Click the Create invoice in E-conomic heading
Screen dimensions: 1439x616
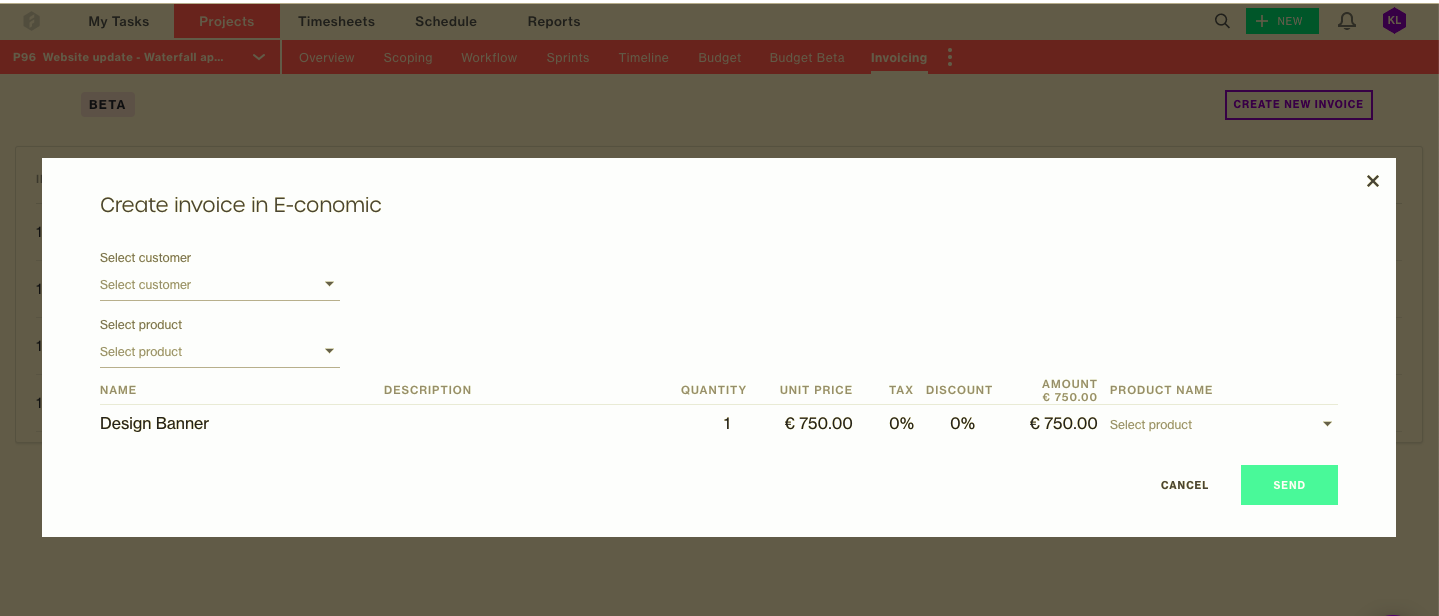[x=241, y=205]
